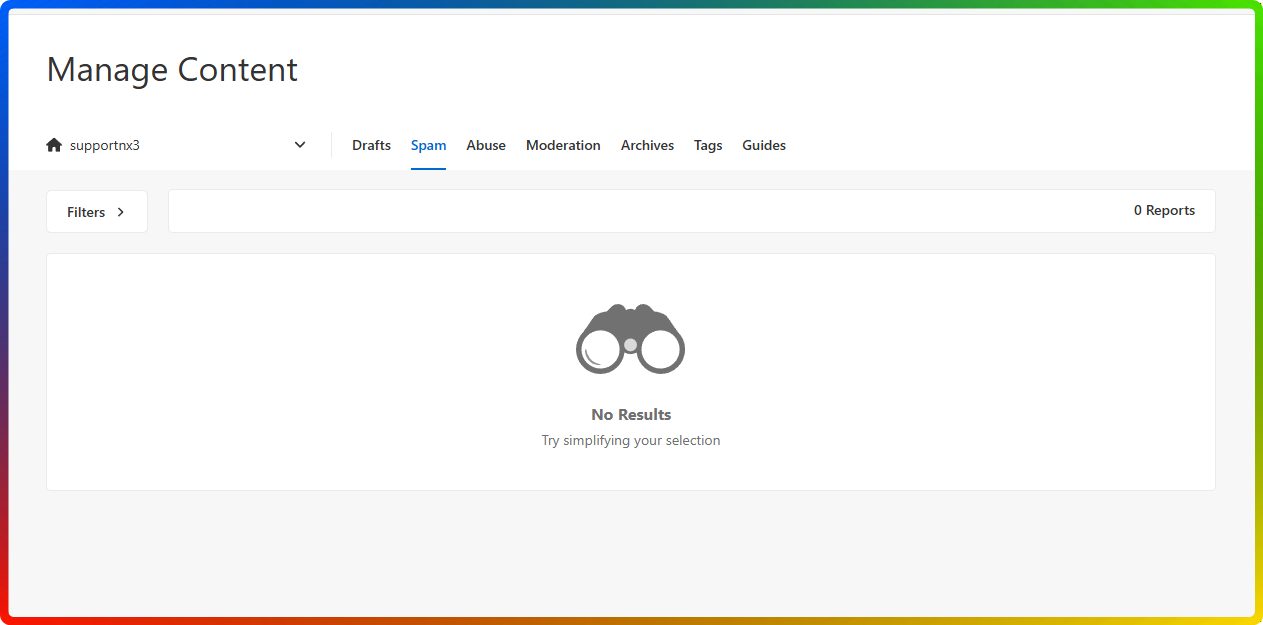Click the divider between selector and Drafts

click(331, 145)
